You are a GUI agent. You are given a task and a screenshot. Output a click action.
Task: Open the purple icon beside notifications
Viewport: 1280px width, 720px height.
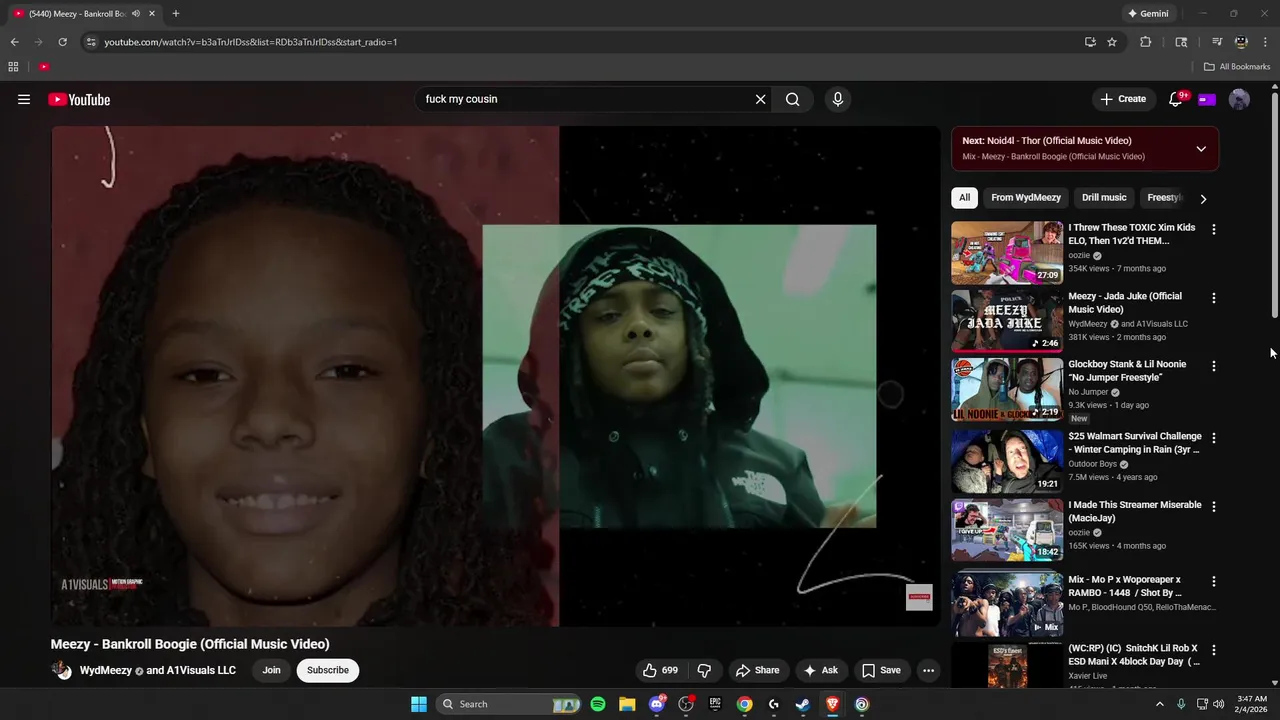1207,99
